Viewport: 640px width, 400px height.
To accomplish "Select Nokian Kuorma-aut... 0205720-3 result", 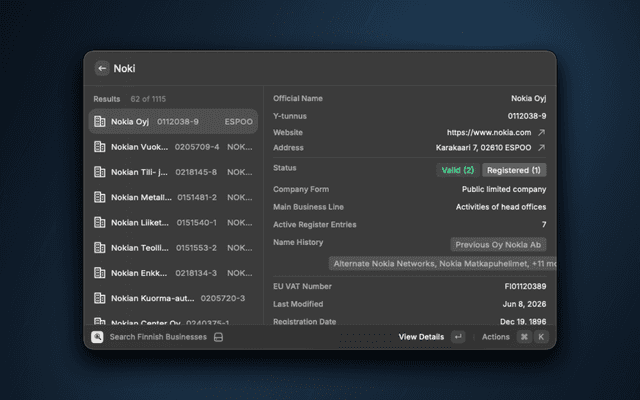I will click(x=173, y=298).
